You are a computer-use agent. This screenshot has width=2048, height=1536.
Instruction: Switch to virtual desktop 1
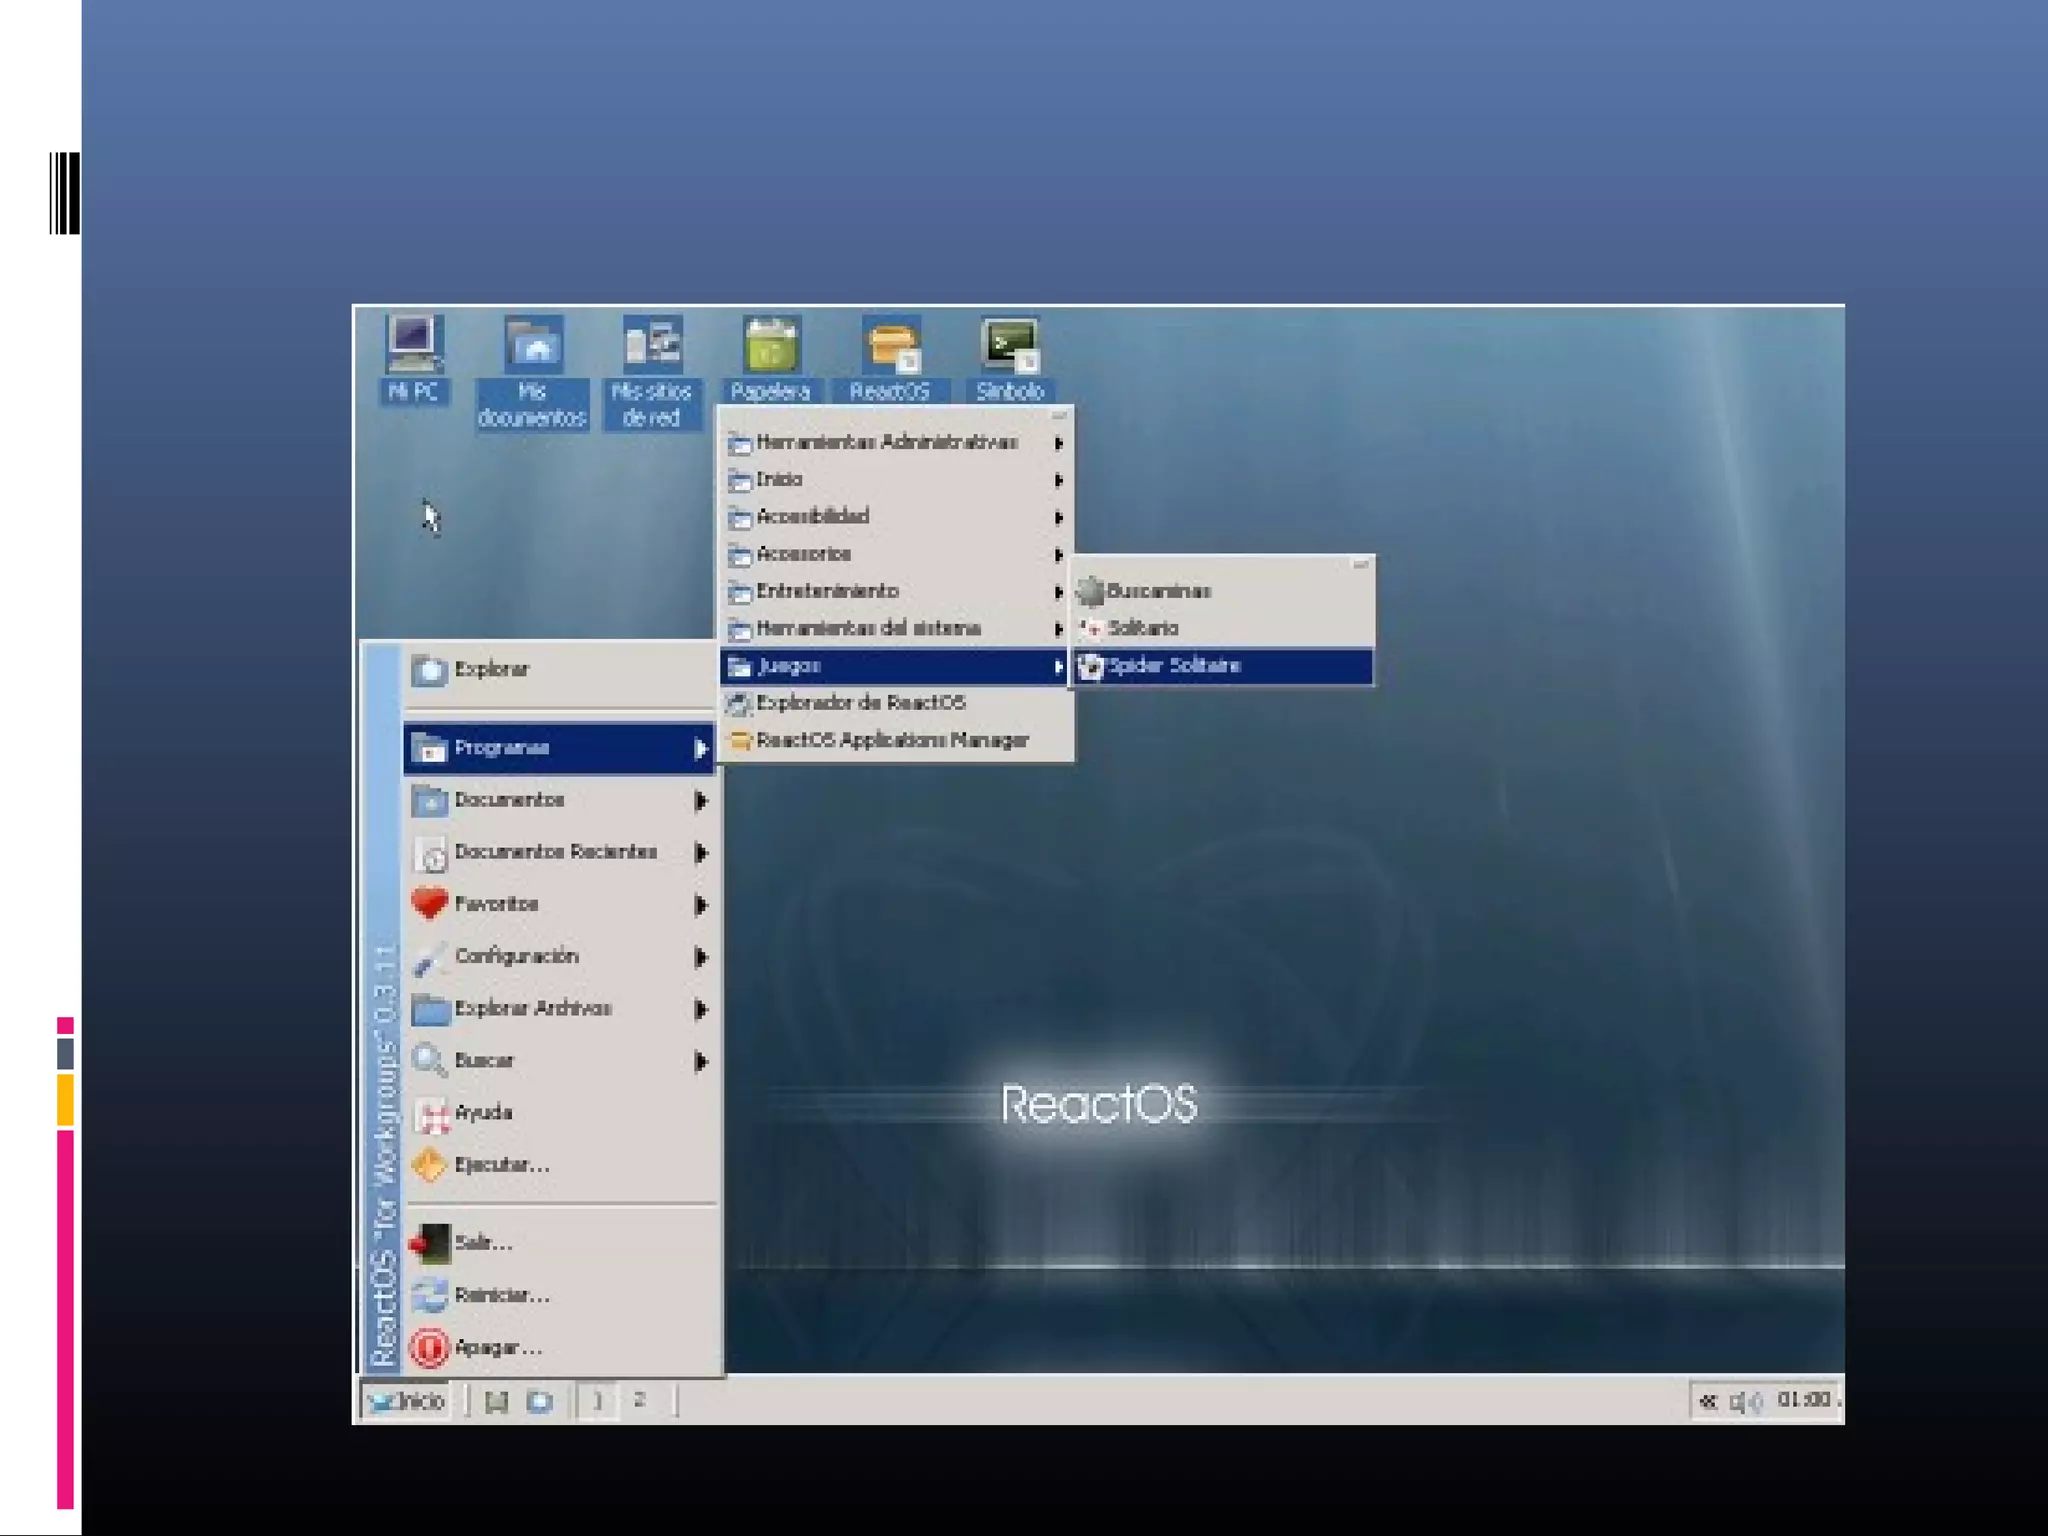click(x=598, y=1401)
